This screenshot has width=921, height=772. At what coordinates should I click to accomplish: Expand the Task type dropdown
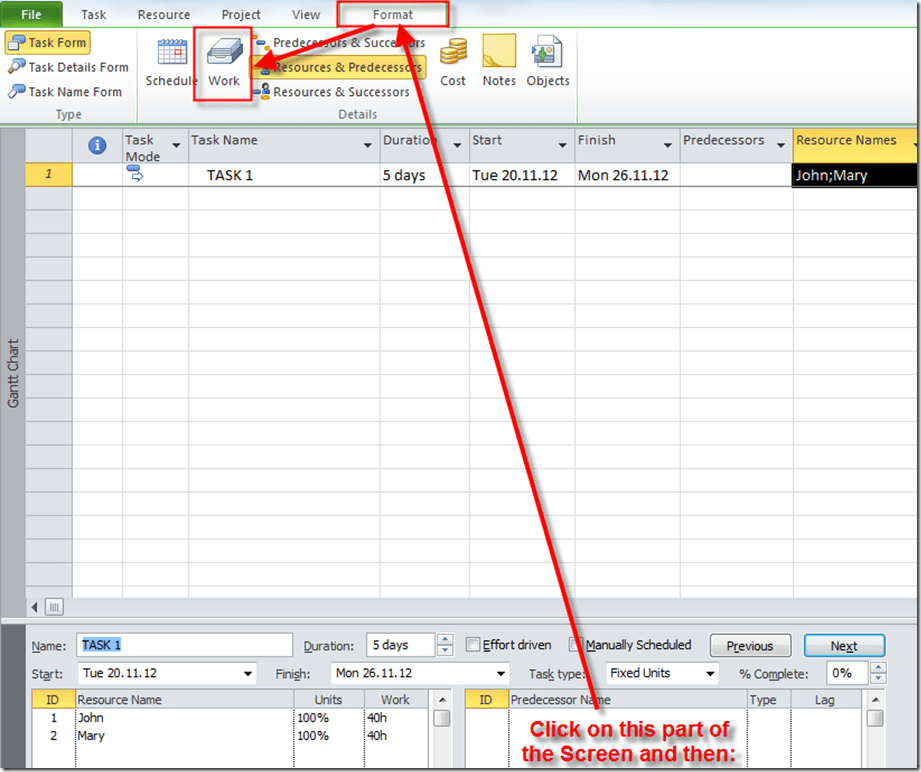[710, 673]
